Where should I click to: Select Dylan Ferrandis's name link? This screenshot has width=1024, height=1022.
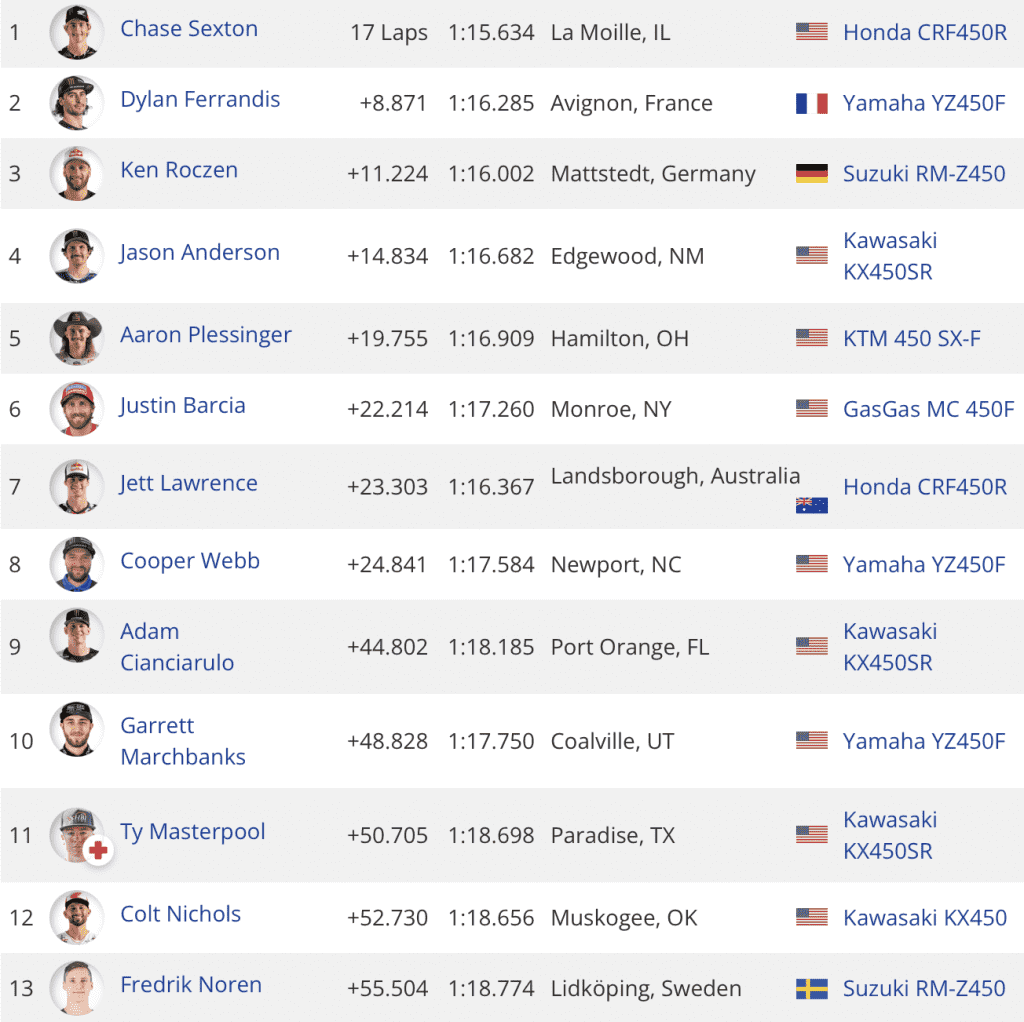tap(201, 99)
